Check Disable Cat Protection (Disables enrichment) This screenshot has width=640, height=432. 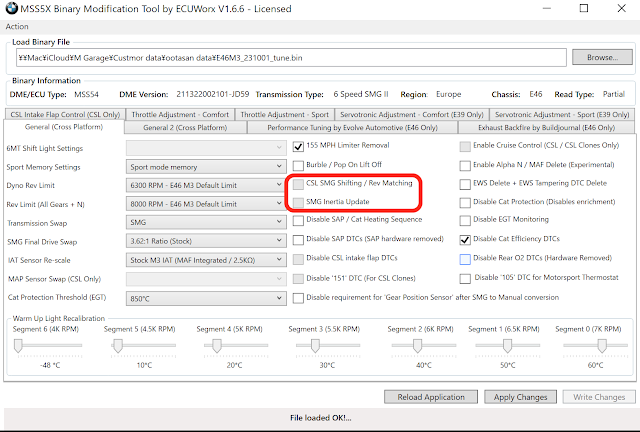pyautogui.click(x=465, y=202)
